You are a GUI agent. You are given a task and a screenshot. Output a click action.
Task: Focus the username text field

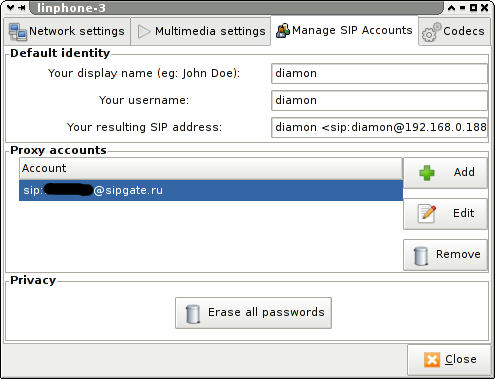[379, 100]
